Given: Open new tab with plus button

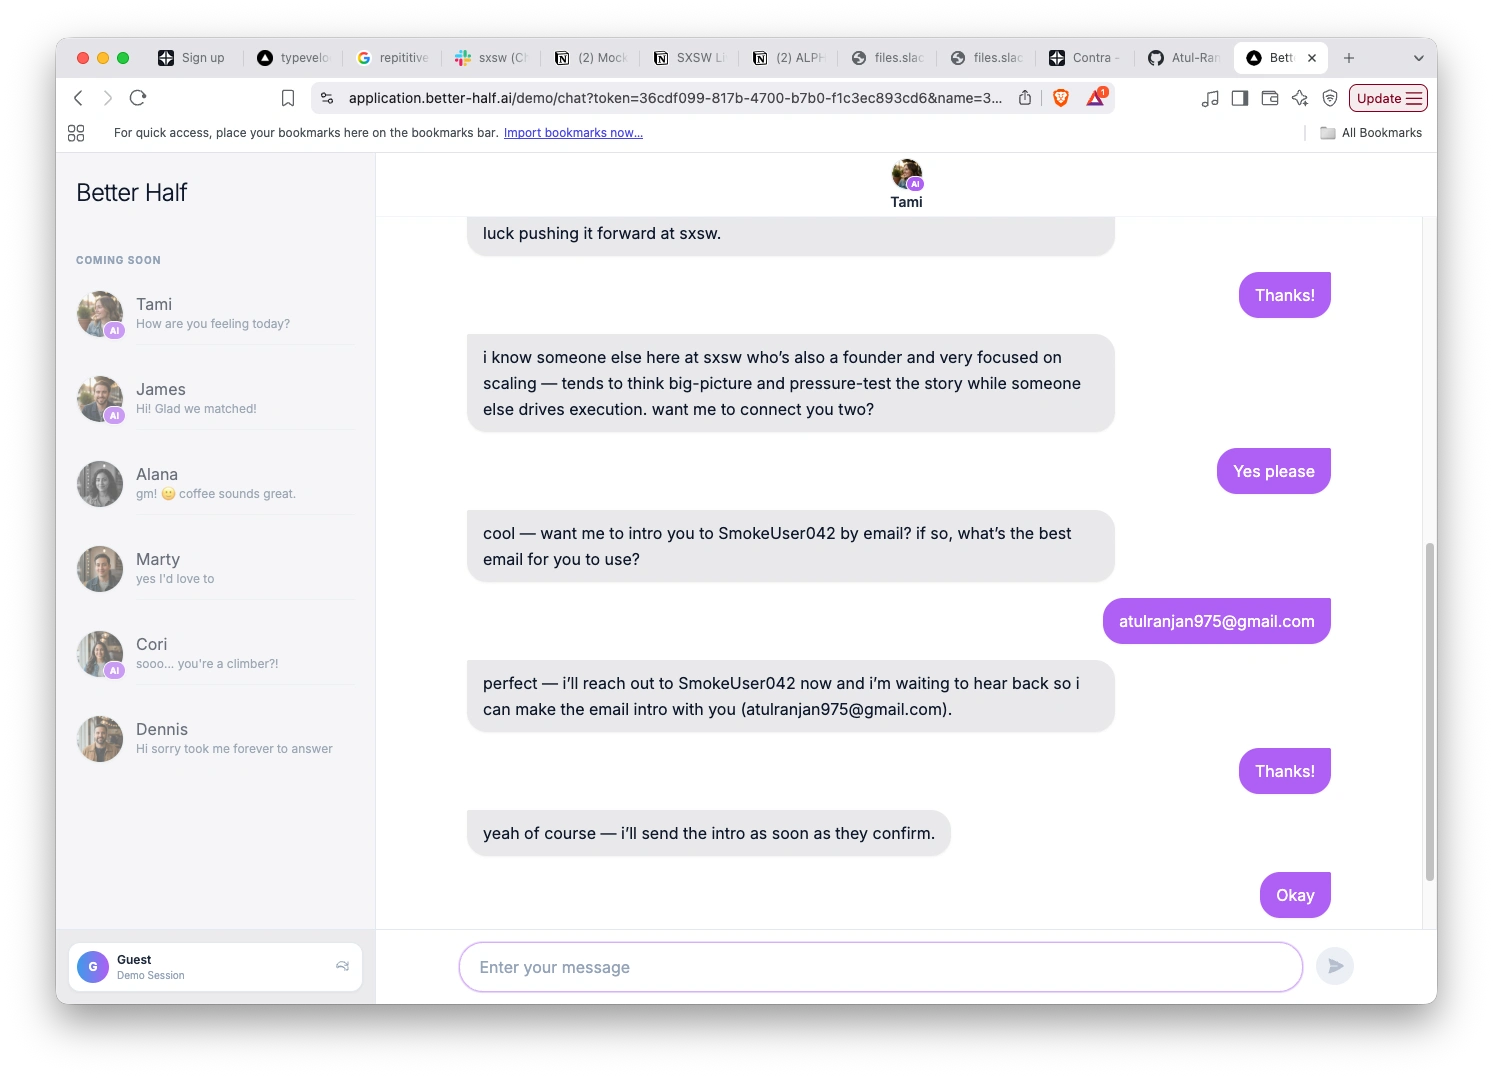Looking at the screenshot, I should tap(1349, 58).
